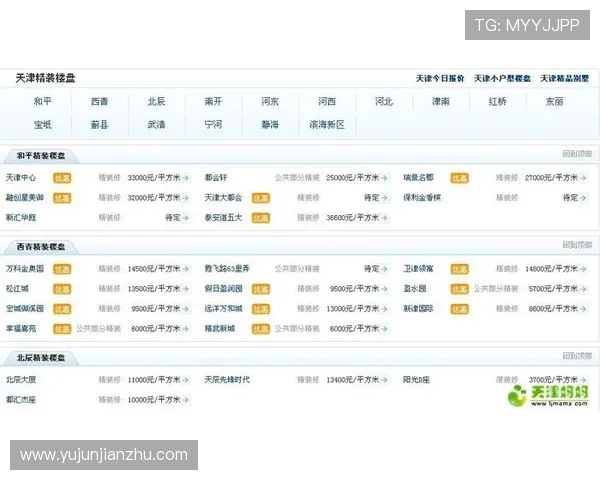Click the arrow icon after 天津中心 price
Viewport: 600px width, 480px height.
(186, 178)
